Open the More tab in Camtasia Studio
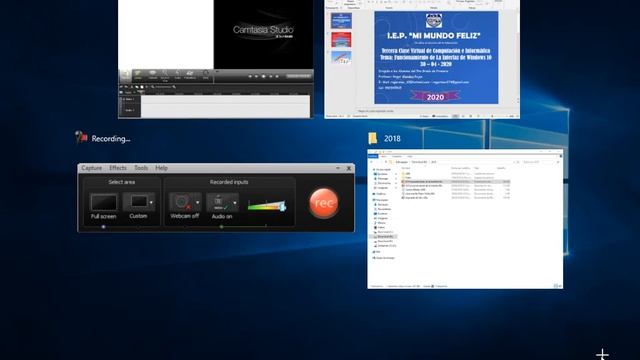The height and width of the screenshot is (360, 640). [x=206, y=75]
